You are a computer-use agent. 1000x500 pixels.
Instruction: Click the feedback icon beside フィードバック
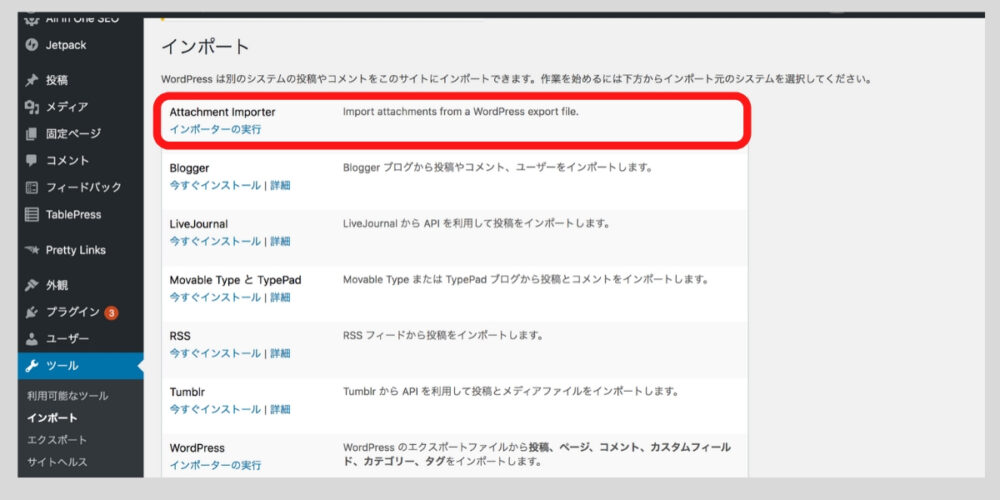(x=31, y=188)
